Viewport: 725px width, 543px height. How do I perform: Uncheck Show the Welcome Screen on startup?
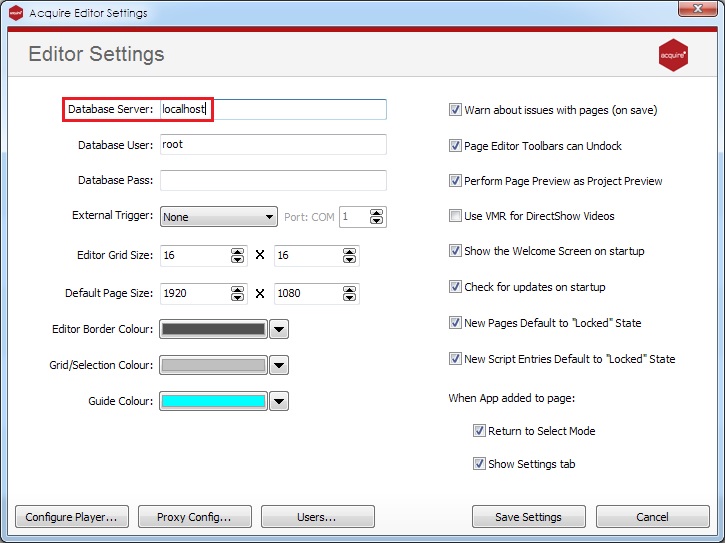[455, 251]
